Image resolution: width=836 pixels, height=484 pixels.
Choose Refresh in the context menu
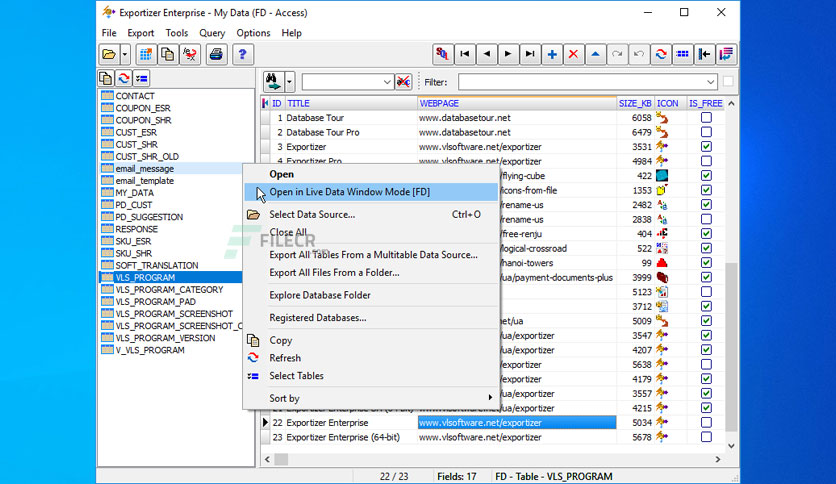coord(371,358)
